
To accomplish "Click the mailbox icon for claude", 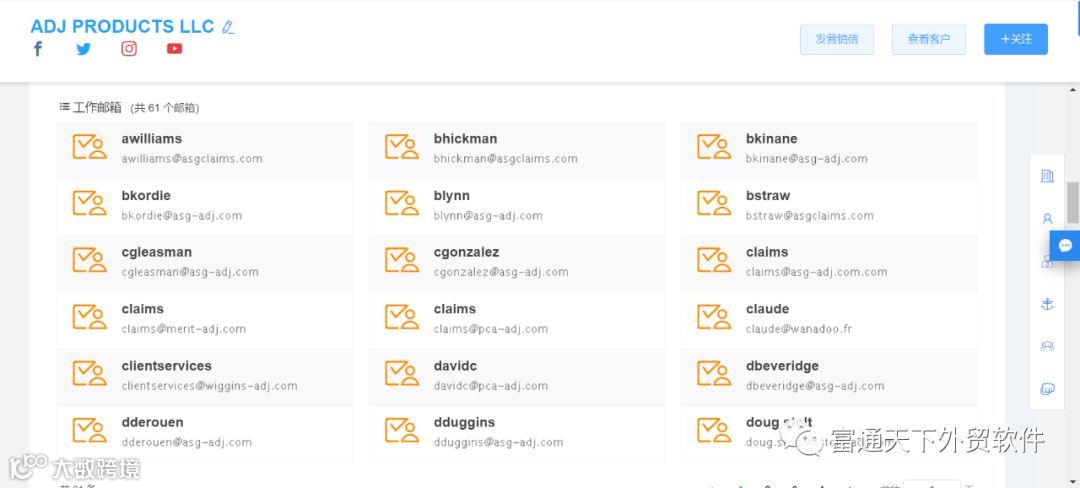I will click(x=714, y=317).
